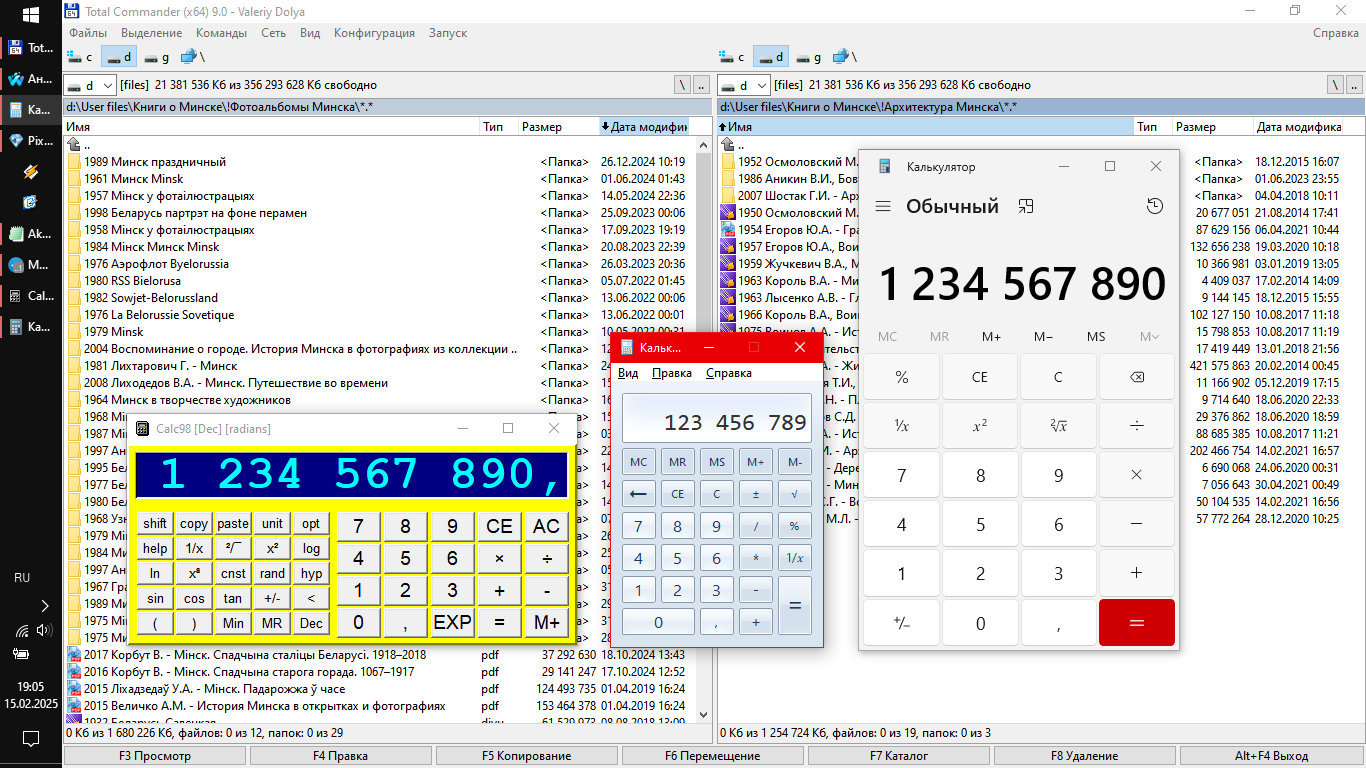
Task: Click the divide key in Калькулятор Обычный
Action: coord(1136,426)
